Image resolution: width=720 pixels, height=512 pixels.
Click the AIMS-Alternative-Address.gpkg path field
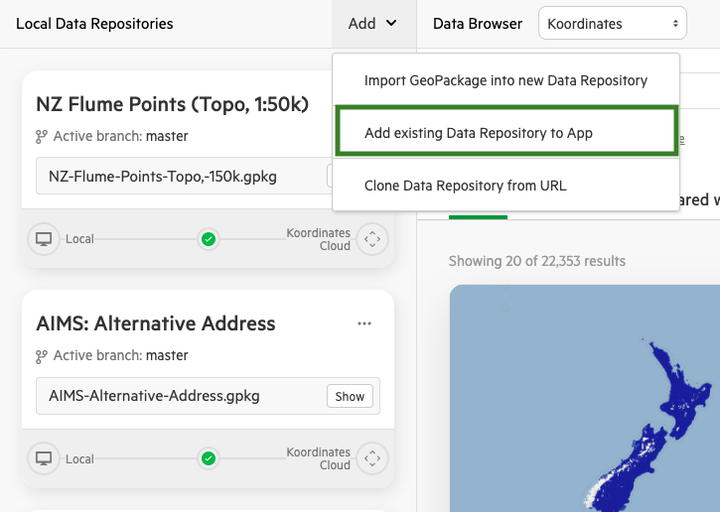208,396
